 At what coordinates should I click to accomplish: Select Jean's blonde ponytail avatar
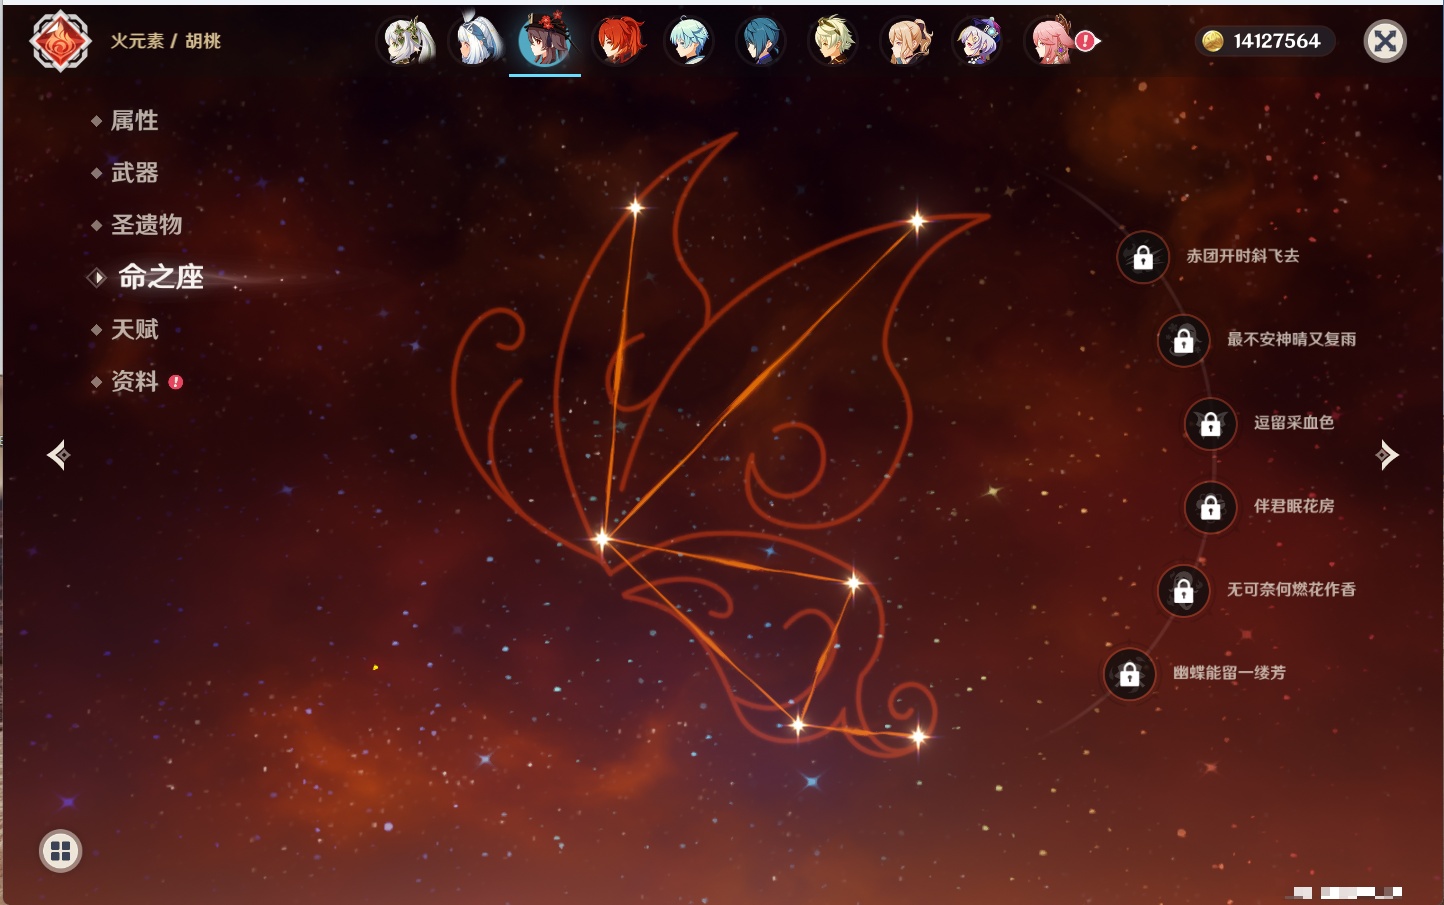tap(906, 42)
